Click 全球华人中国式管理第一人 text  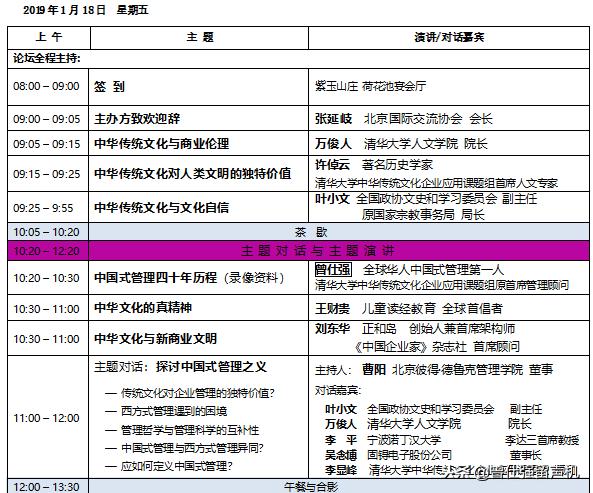[433, 270]
